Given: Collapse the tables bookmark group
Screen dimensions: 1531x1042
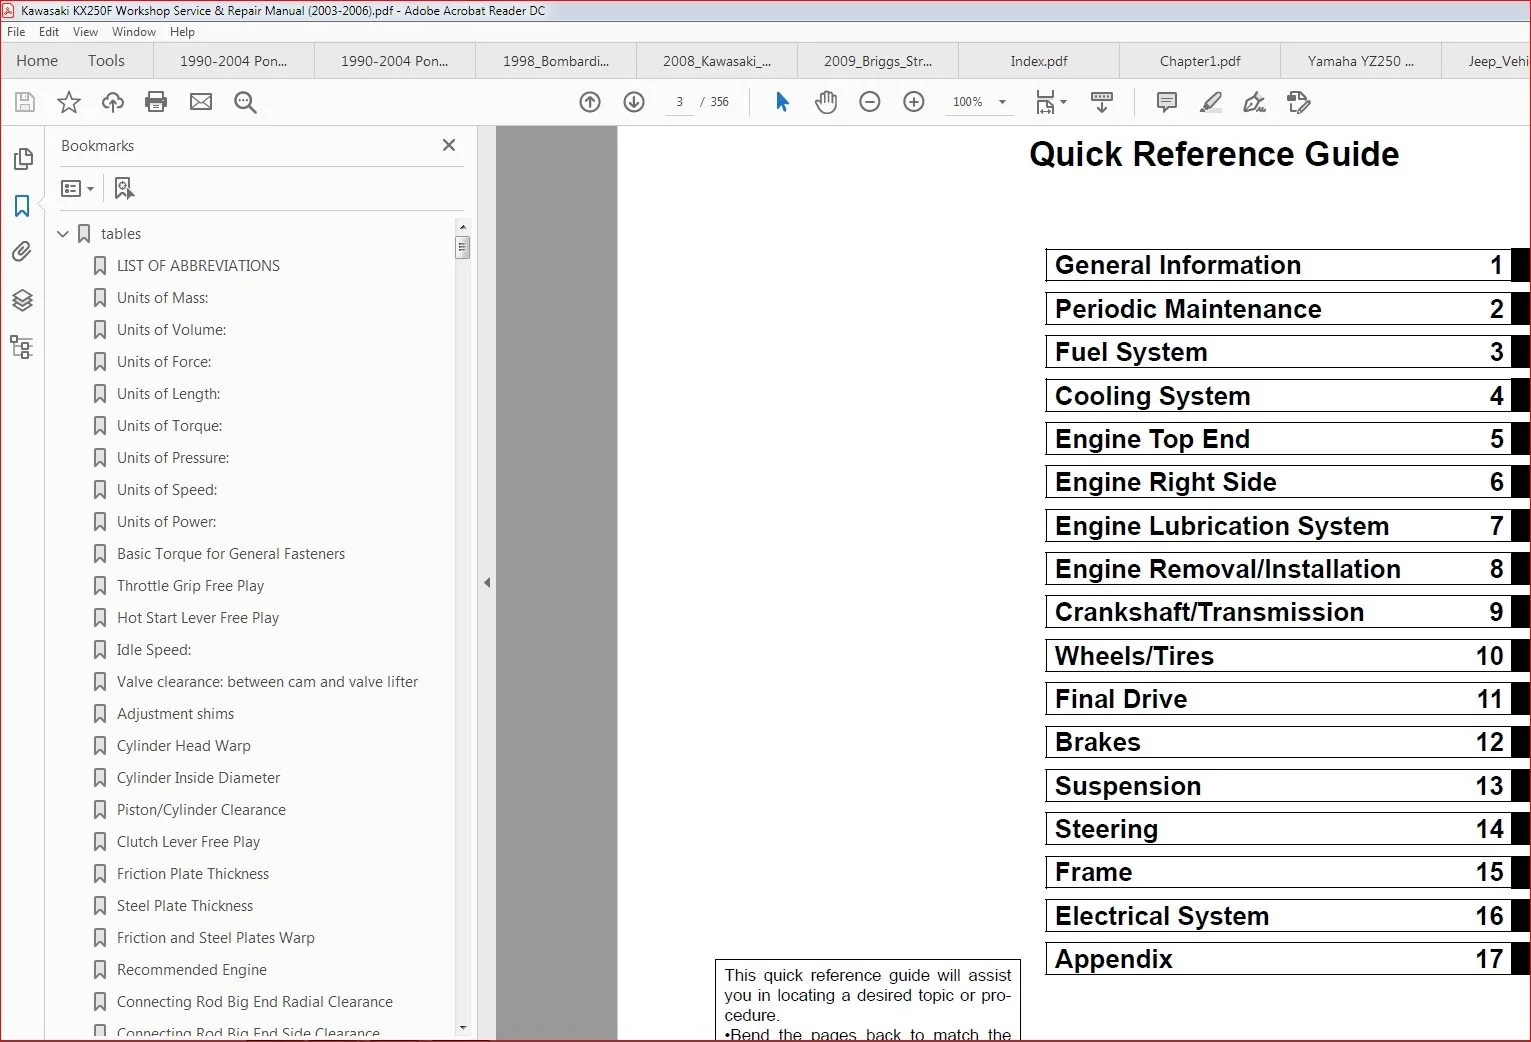Looking at the screenshot, I should pyautogui.click(x=63, y=234).
